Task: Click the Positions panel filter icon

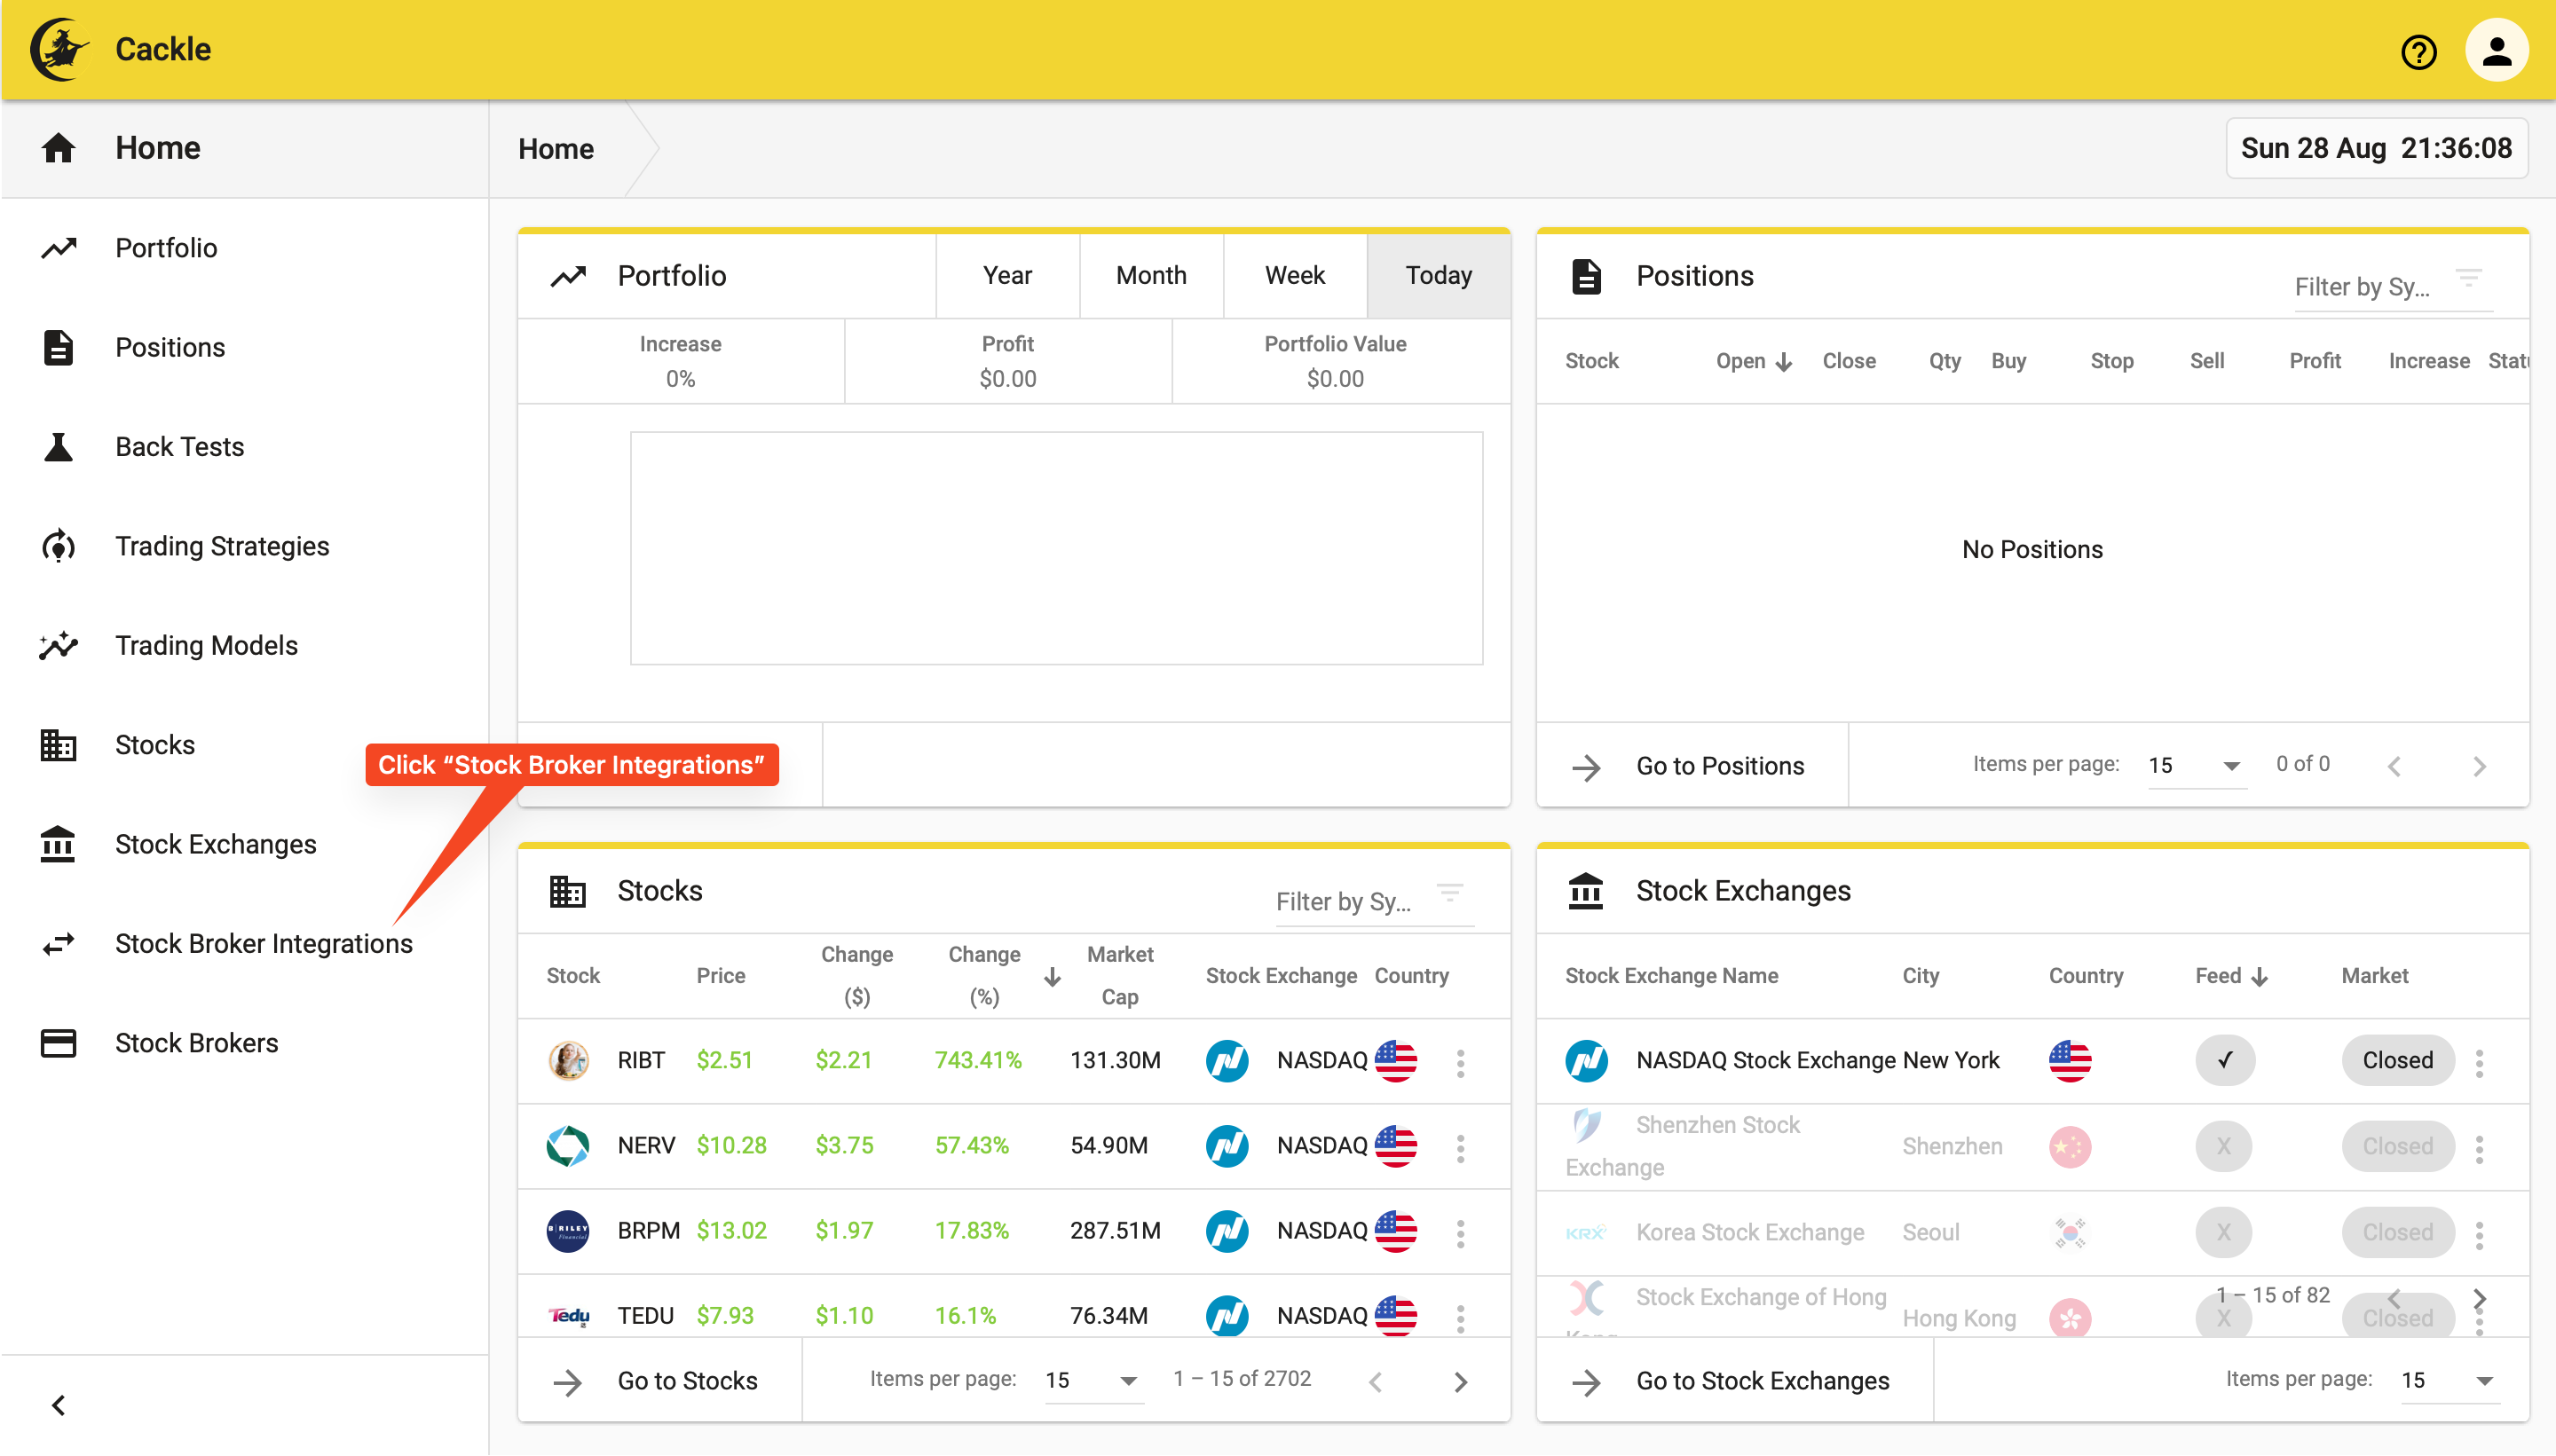Action: [x=2467, y=278]
